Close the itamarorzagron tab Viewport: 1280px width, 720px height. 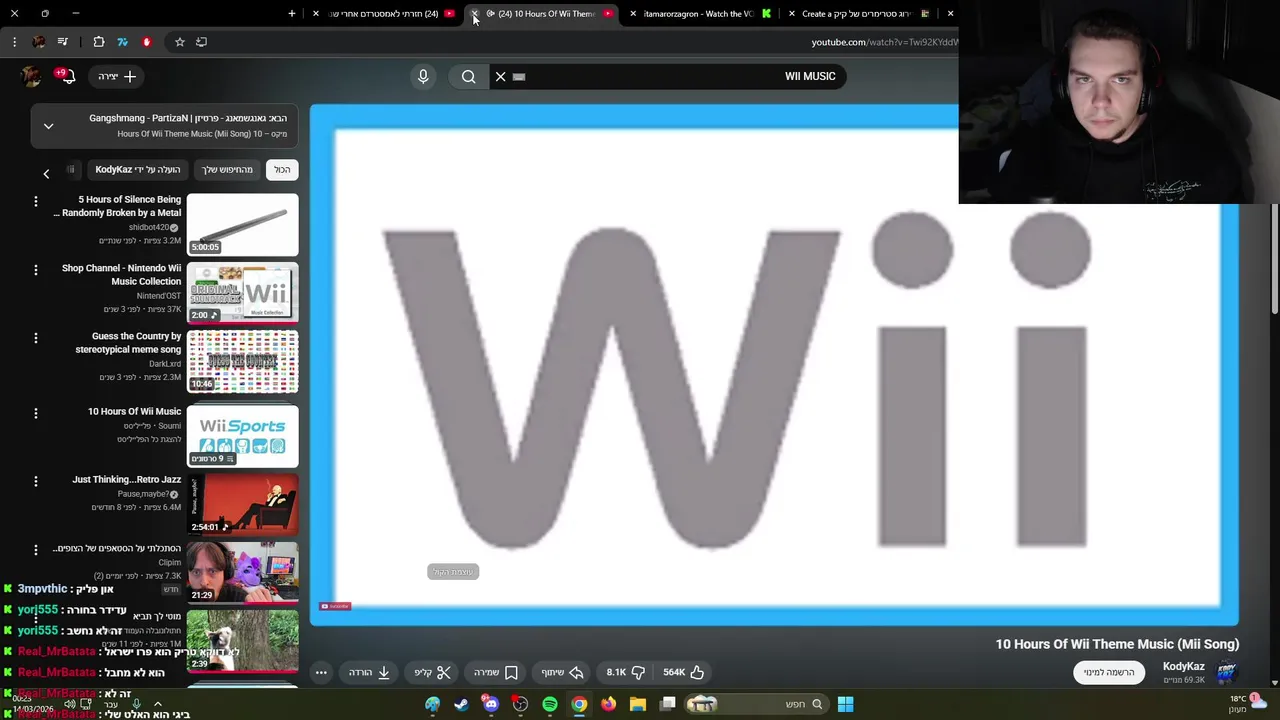633,14
